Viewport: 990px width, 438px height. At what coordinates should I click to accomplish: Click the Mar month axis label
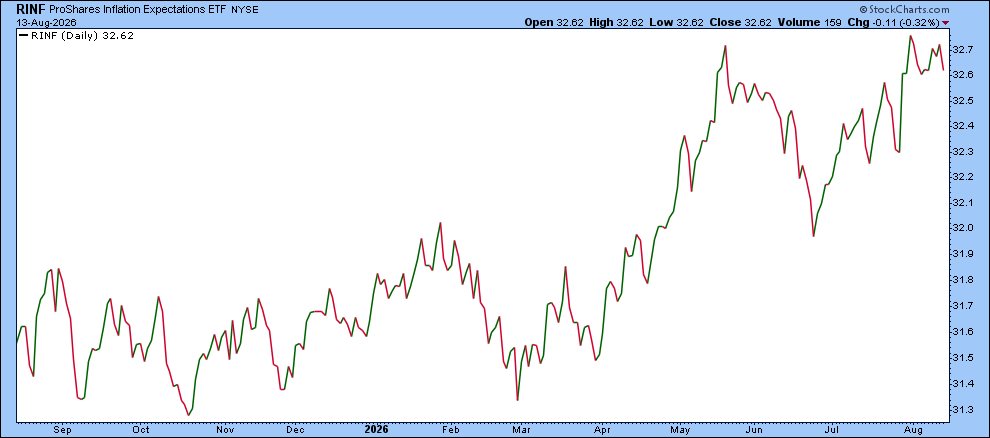[521, 429]
